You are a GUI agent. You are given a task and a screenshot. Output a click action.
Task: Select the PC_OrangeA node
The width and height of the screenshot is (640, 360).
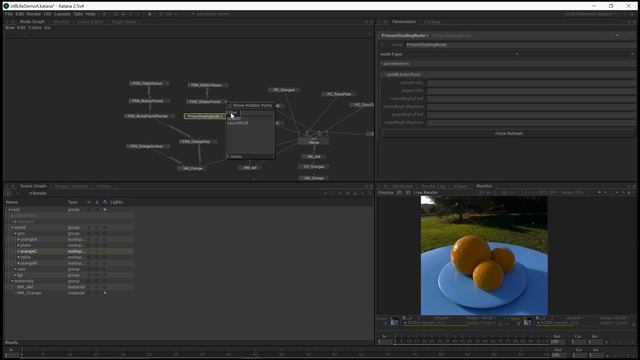284,90
